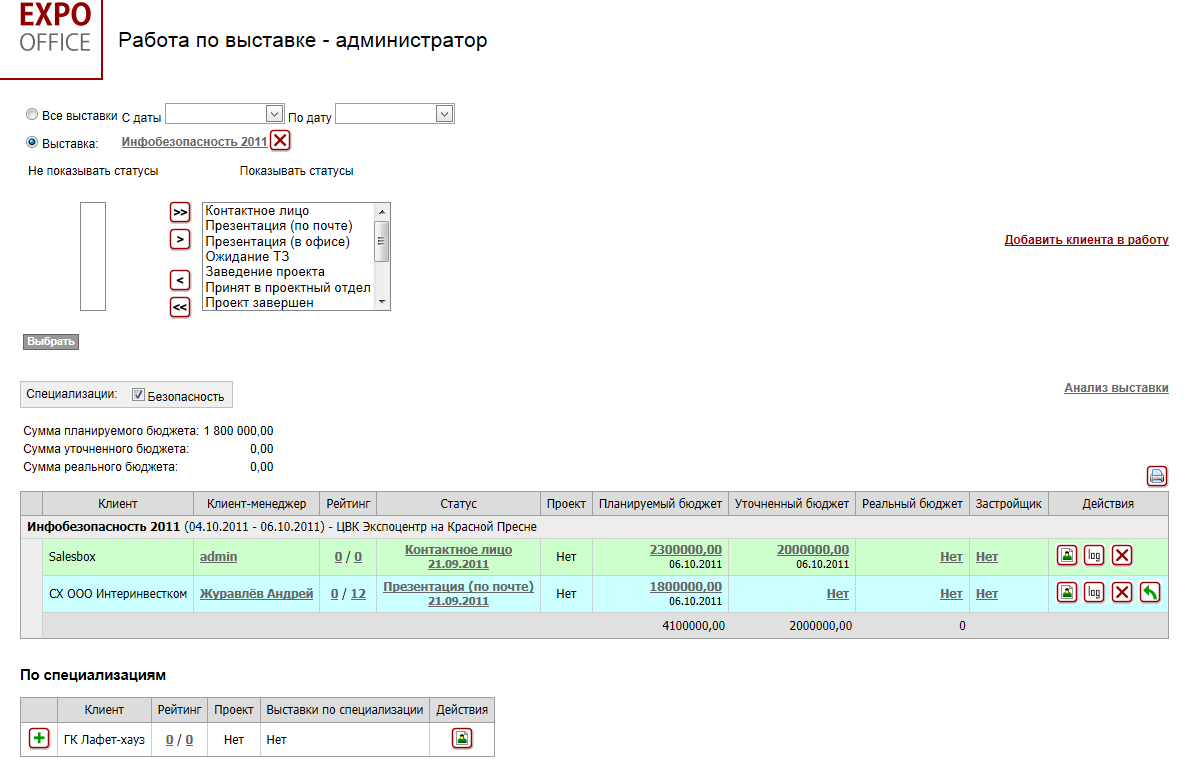The image size is (1187, 772).
Task: Select the 'Выставка' radio button
Action: pos(32,142)
